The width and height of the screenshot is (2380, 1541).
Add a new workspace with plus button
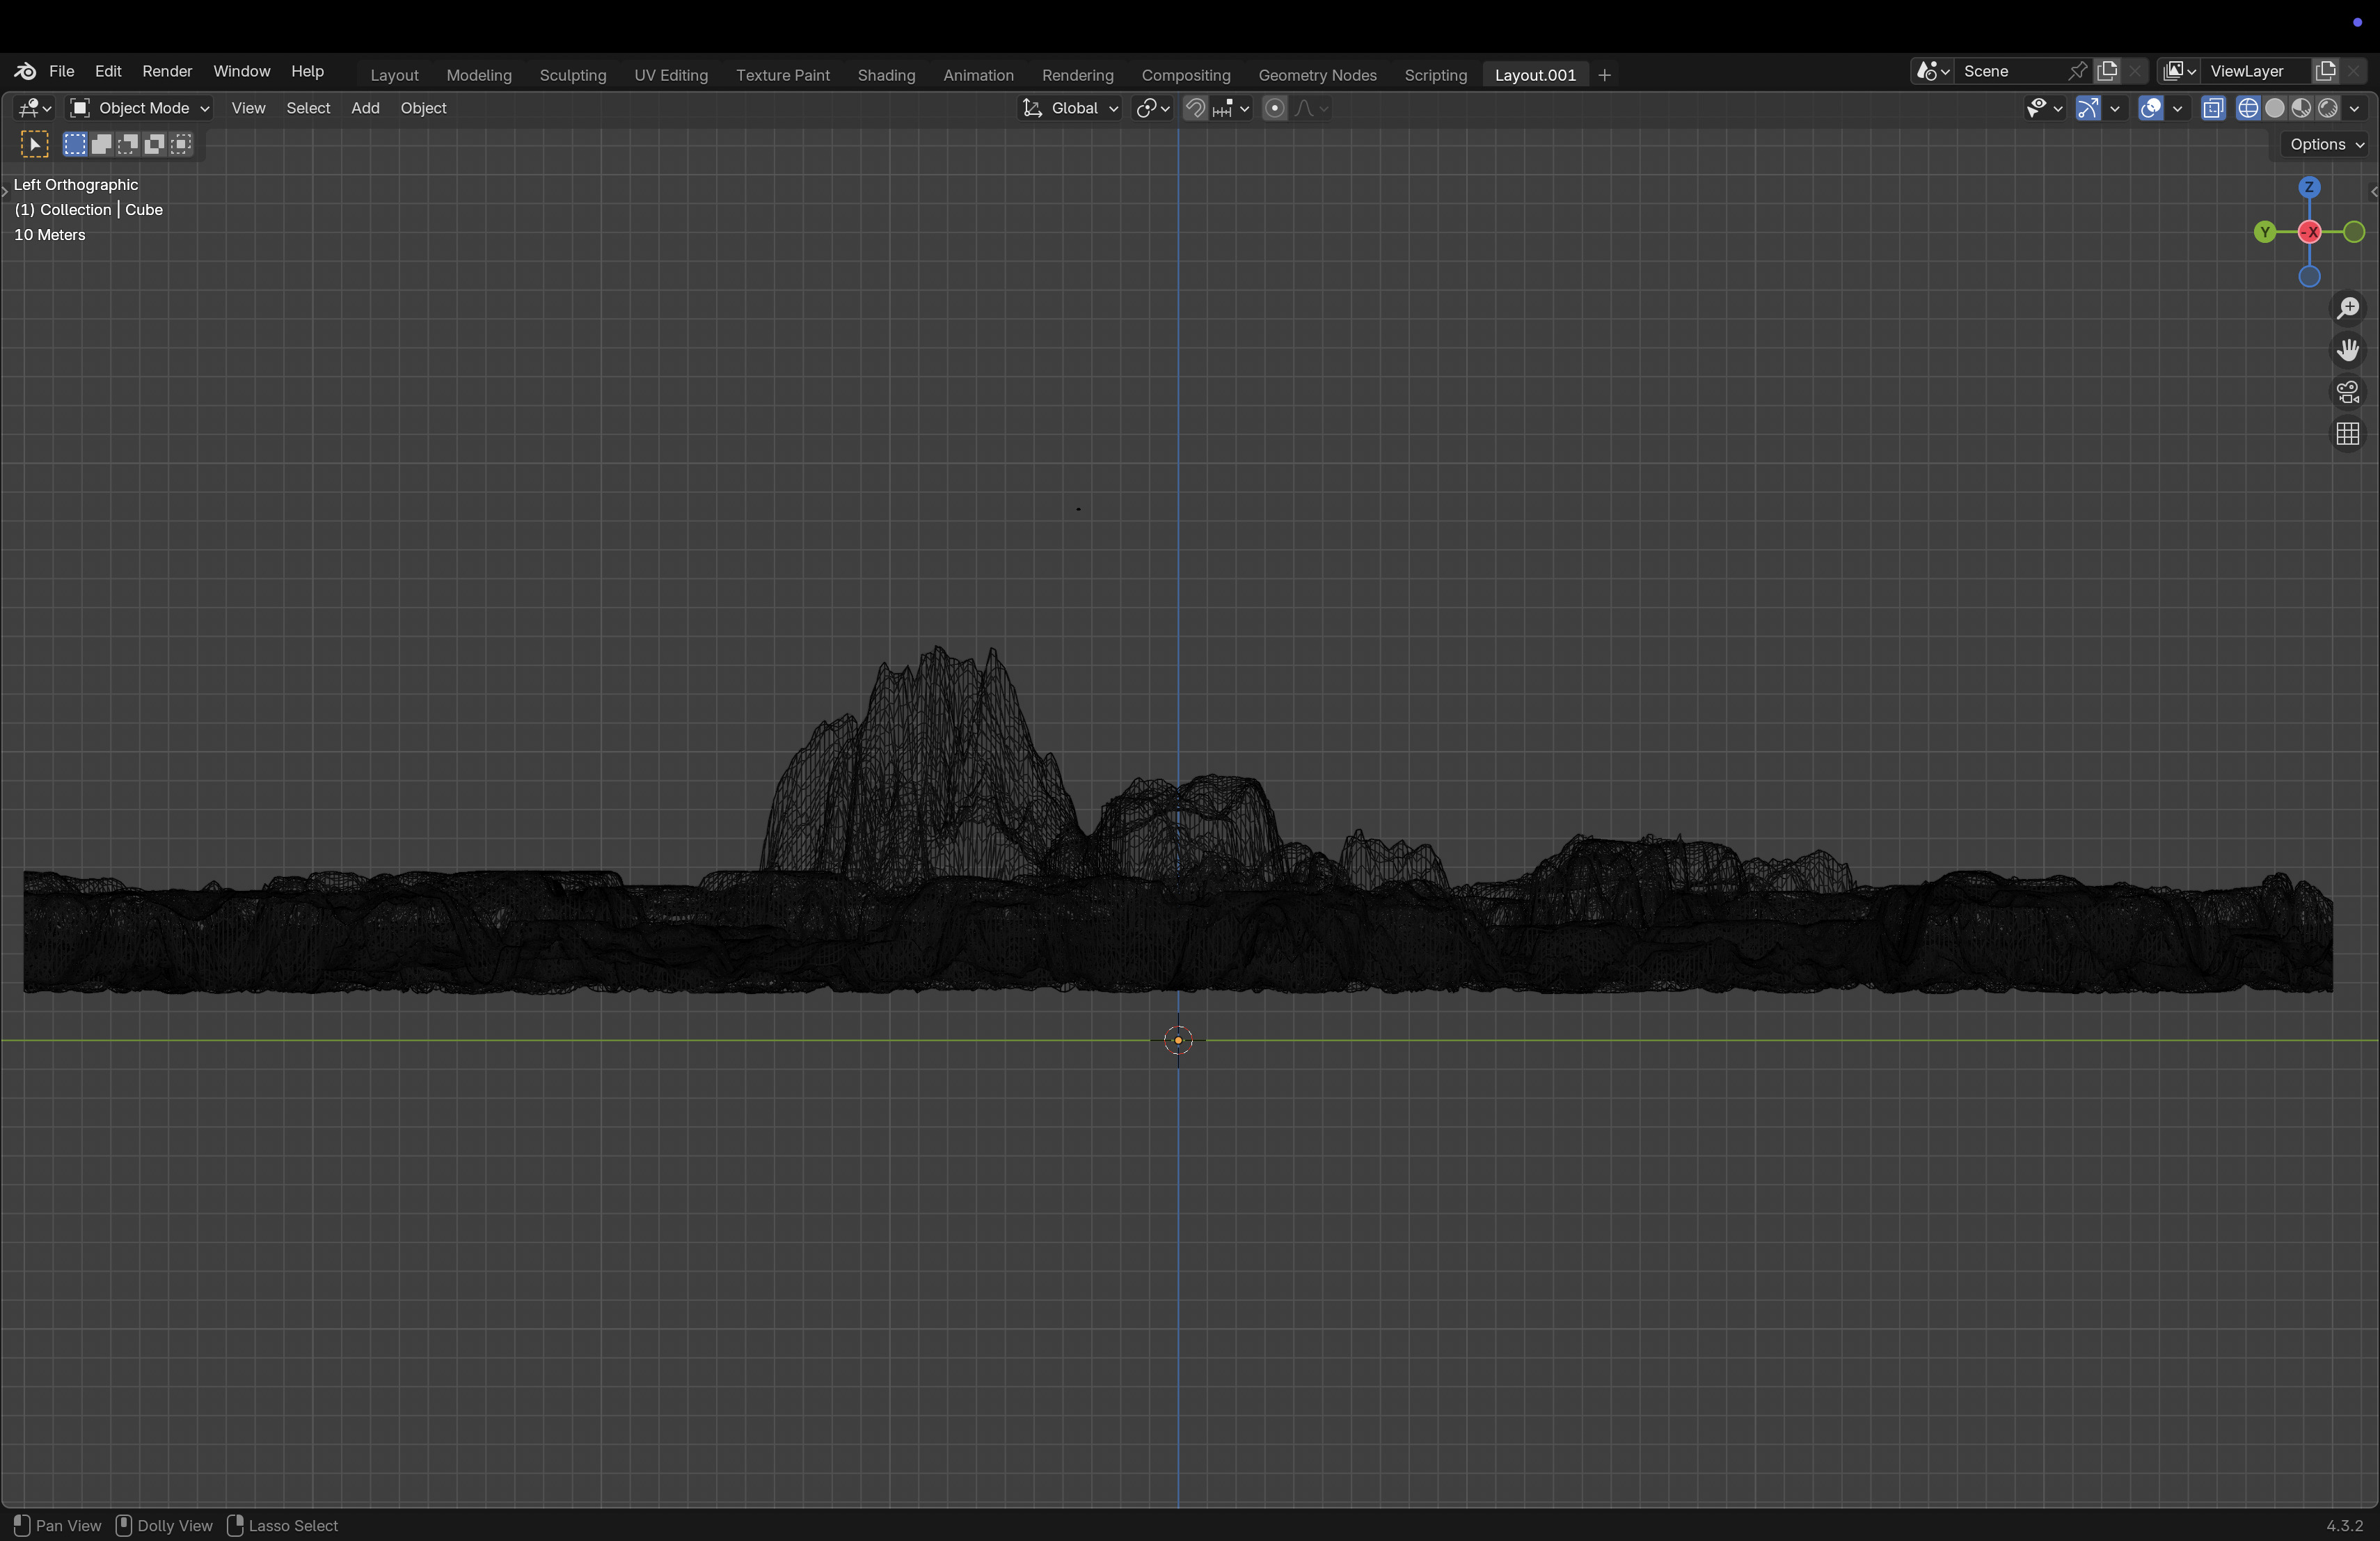pyautogui.click(x=1605, y=75)
